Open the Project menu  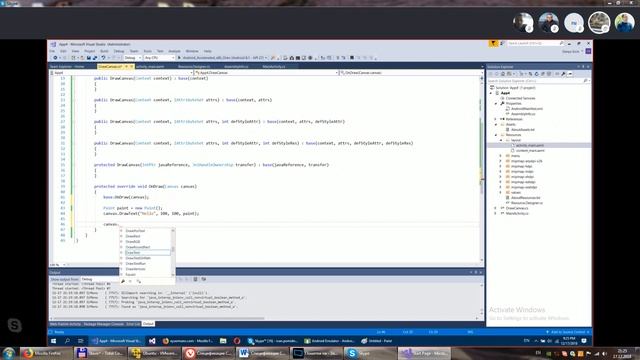[89, 51]
